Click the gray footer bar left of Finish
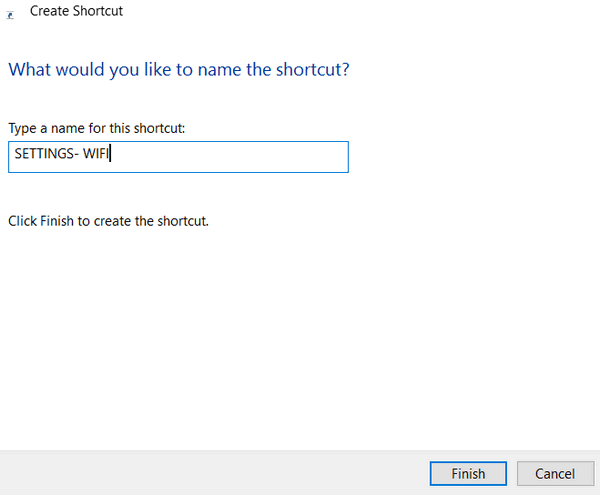This screenshot has width=600, height=495. (x=214, y=474)
